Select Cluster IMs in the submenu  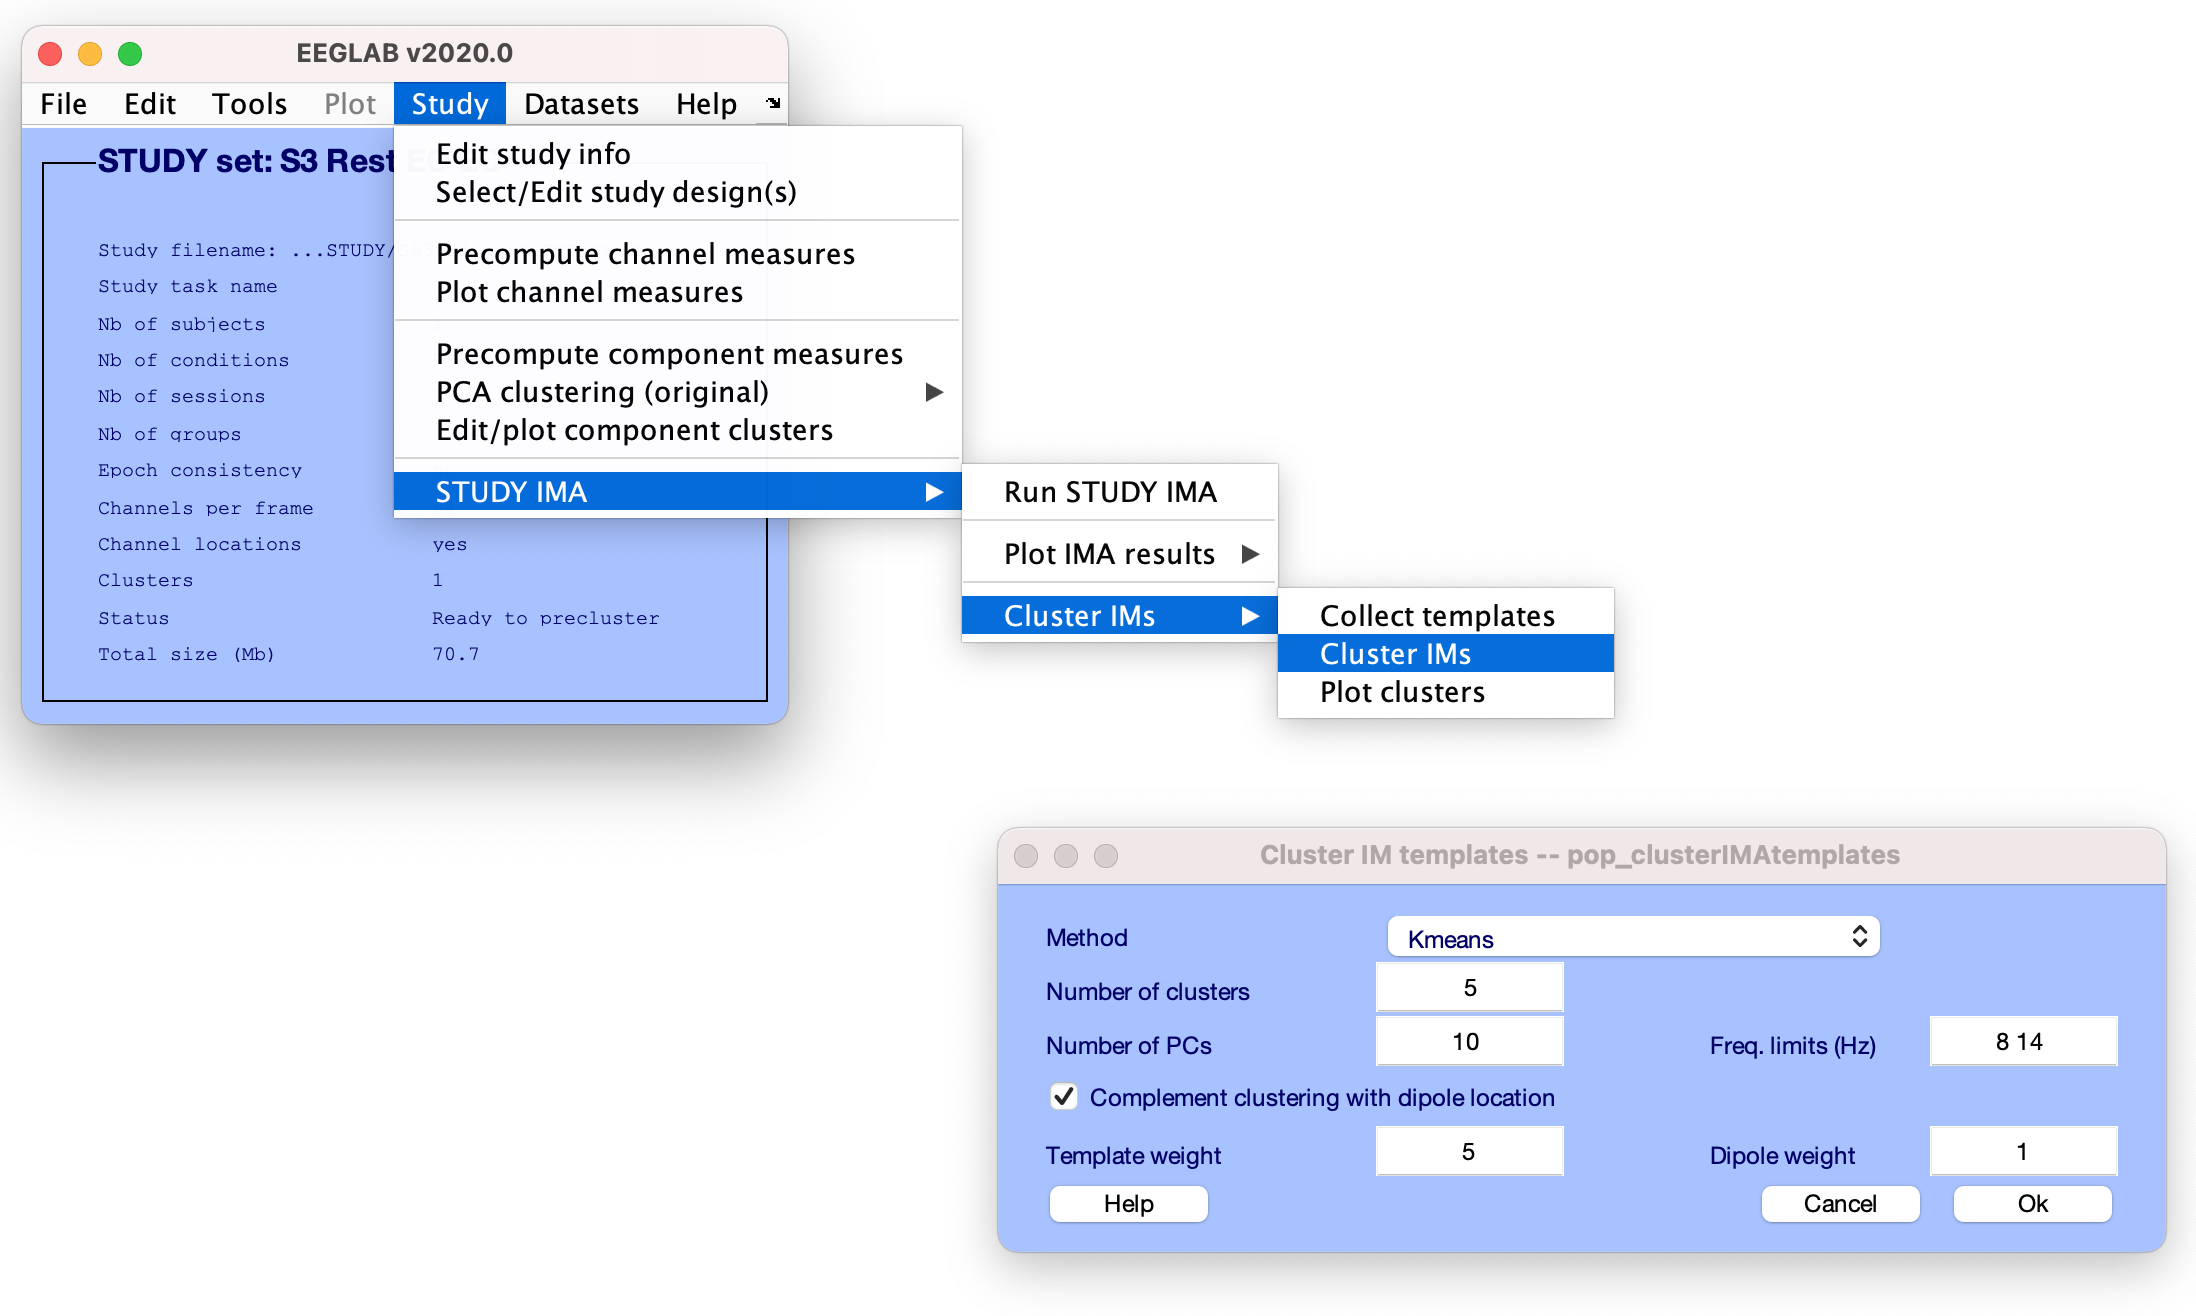coord(1394,654)
